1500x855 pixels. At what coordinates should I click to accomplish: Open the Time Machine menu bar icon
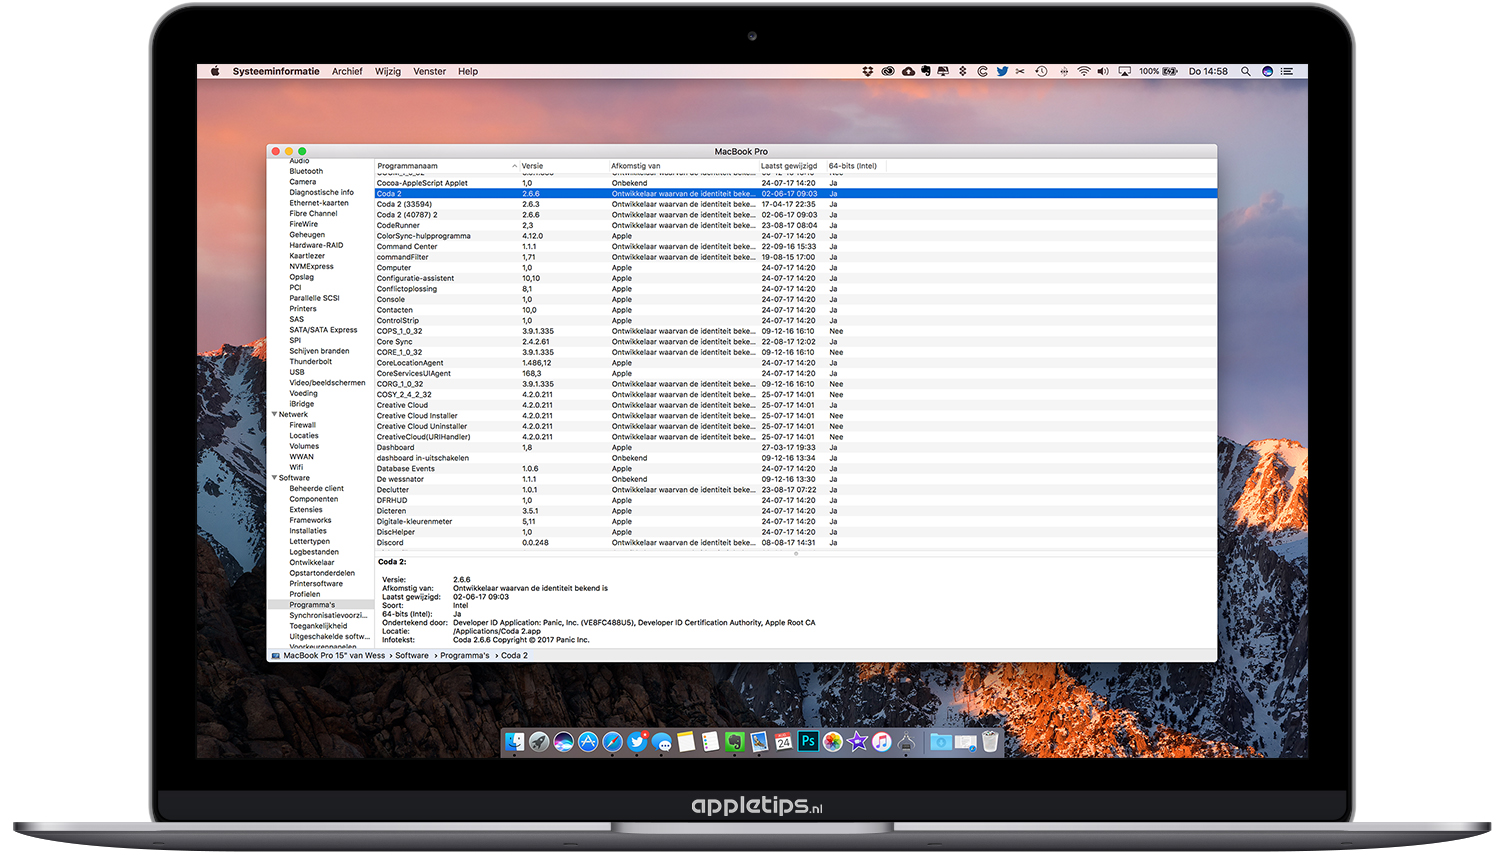pyautogui.click(x=1041, y=71)
